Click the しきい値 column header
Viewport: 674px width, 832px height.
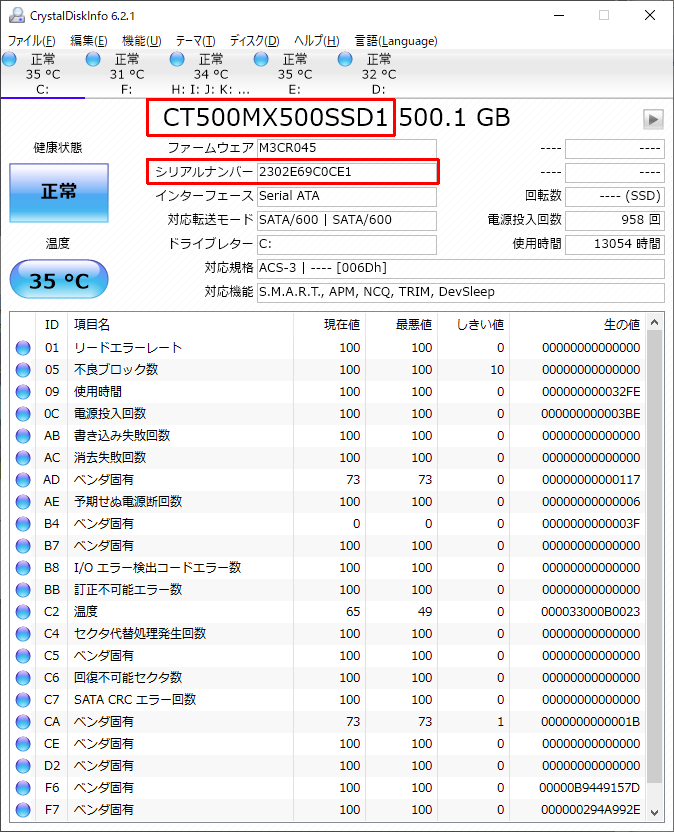click(x=473, y=325)
